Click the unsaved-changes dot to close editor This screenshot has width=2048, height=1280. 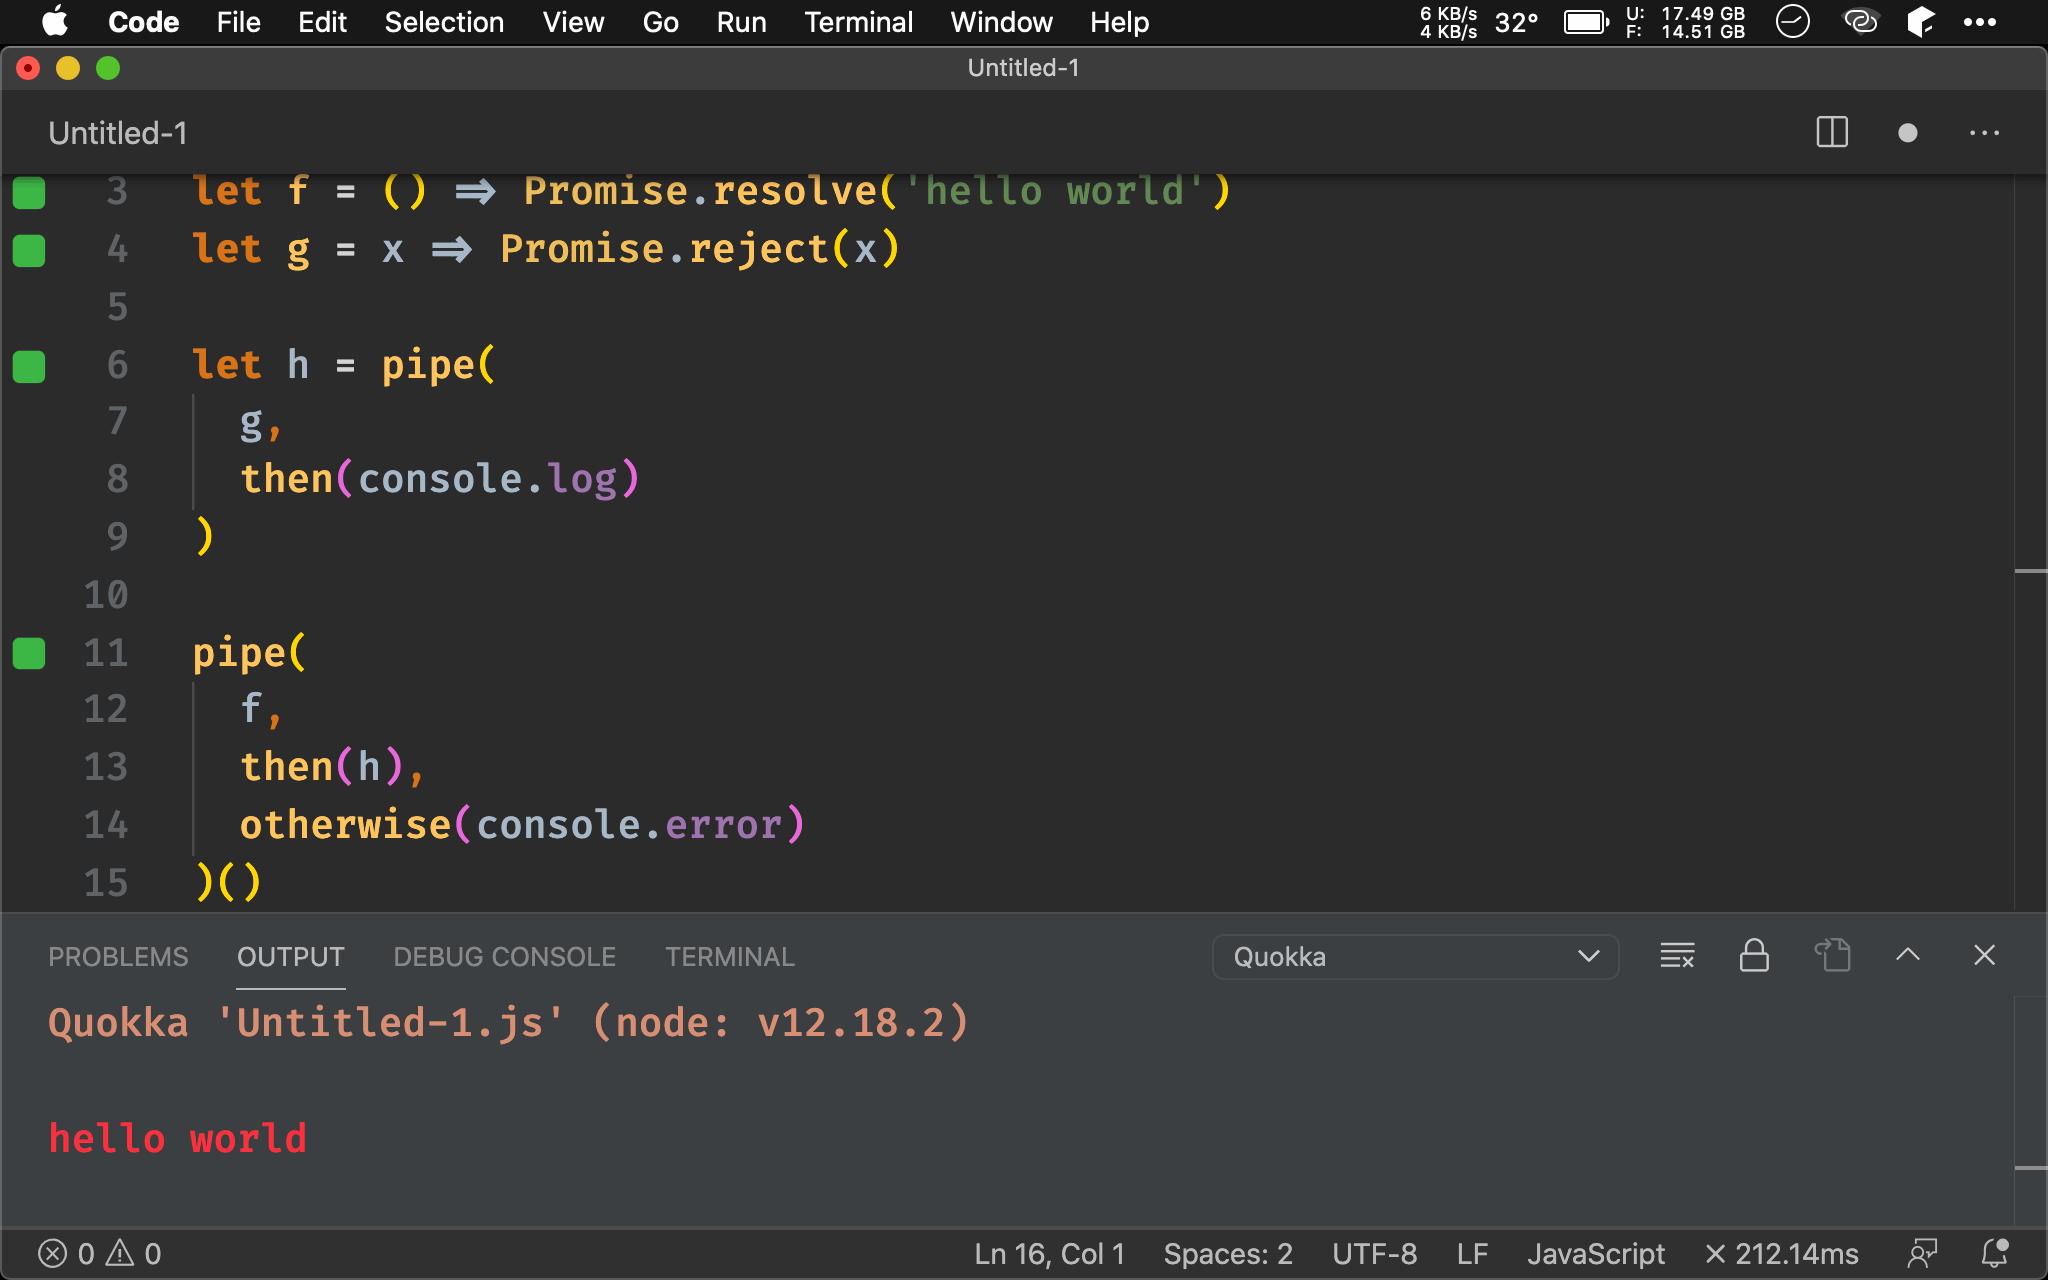click(x=1907, y=133)
